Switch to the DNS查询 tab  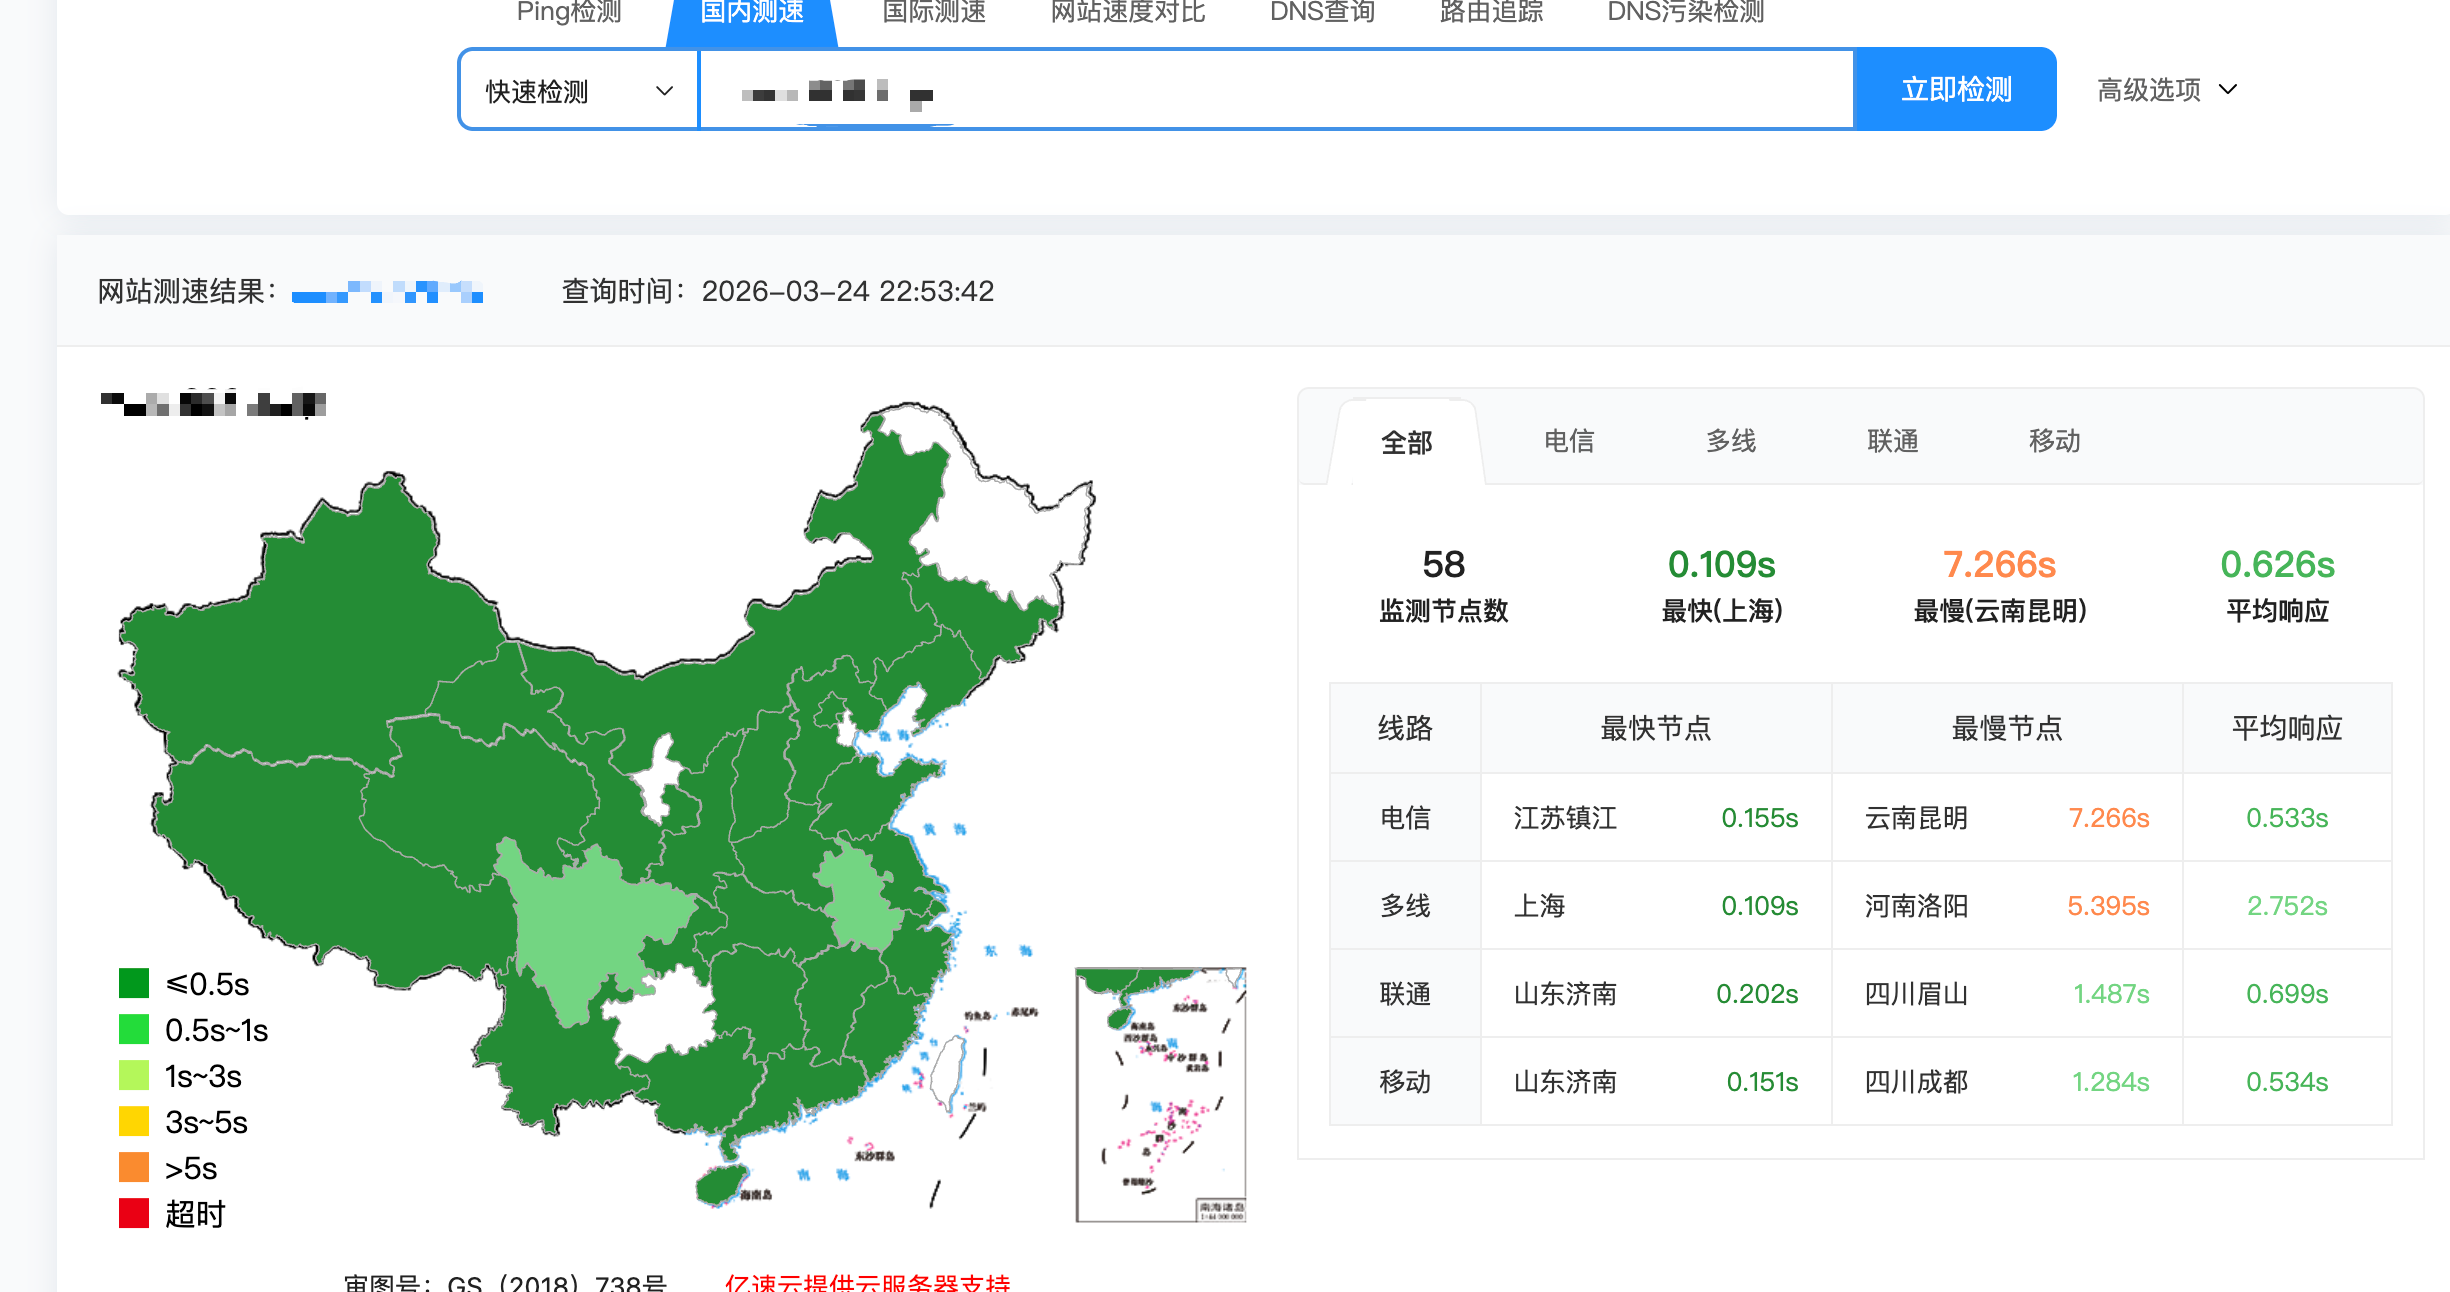(1321, 13)
